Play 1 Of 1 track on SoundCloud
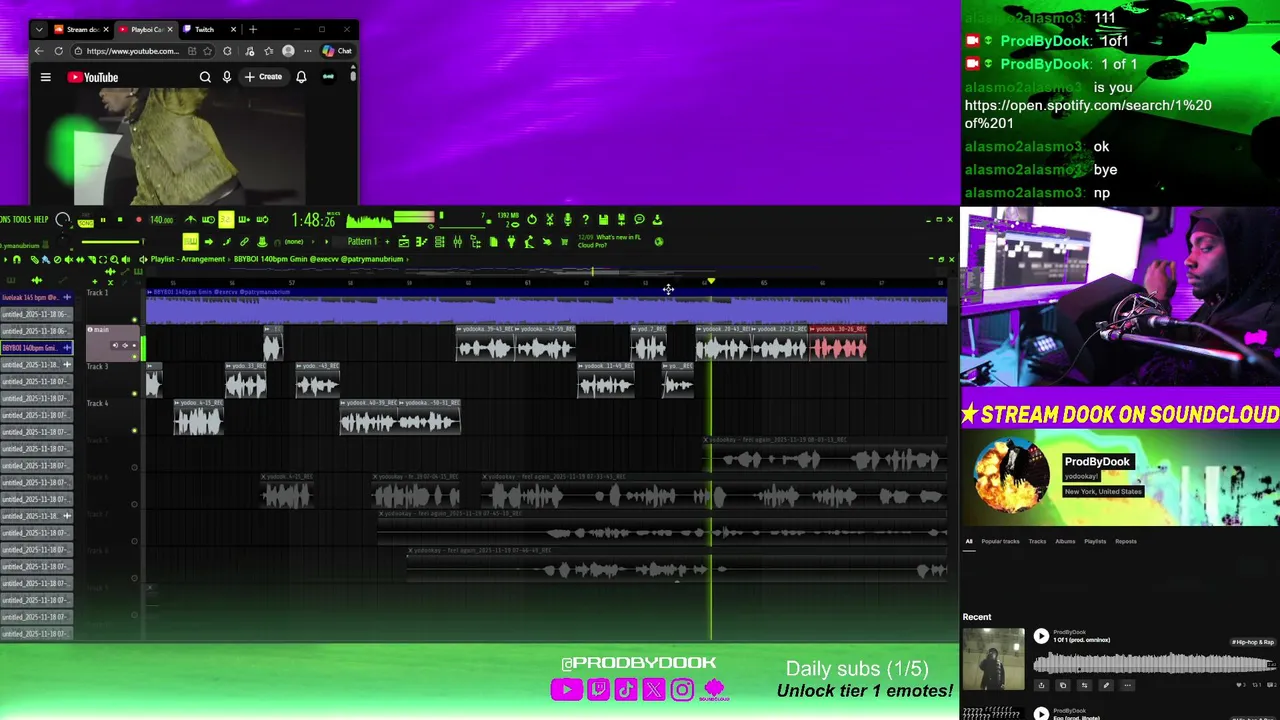Viewport: 1280px width, 720px height. 1041,636
